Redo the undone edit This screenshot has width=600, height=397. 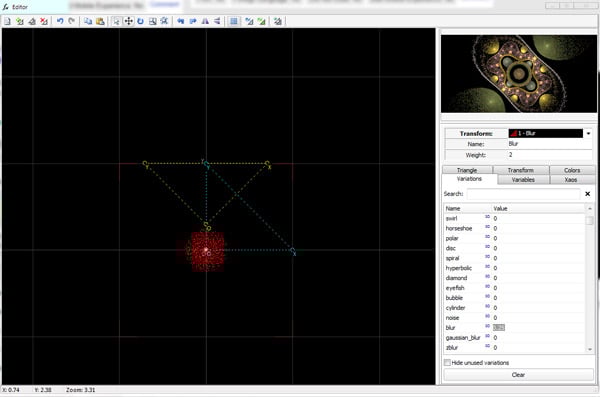[x=72, y=21]
